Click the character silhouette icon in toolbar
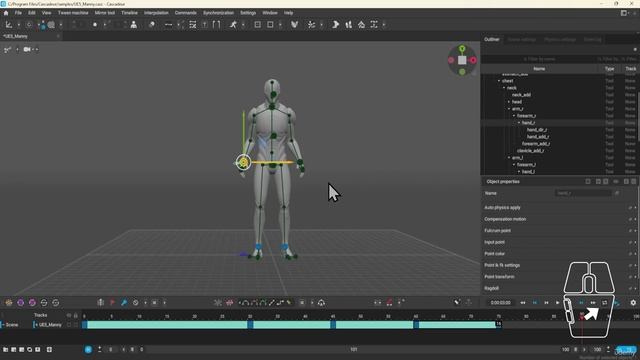 (x=133, y=25)
